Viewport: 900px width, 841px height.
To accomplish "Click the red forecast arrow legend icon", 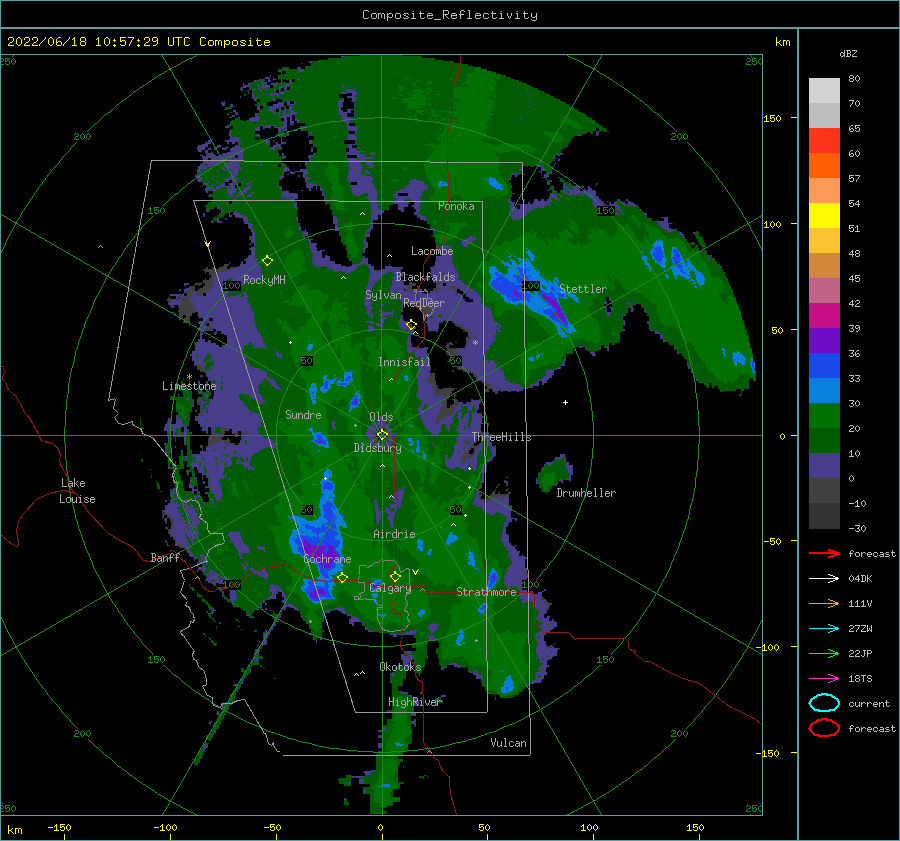I will pyautogui.click(x=824, y=553).
